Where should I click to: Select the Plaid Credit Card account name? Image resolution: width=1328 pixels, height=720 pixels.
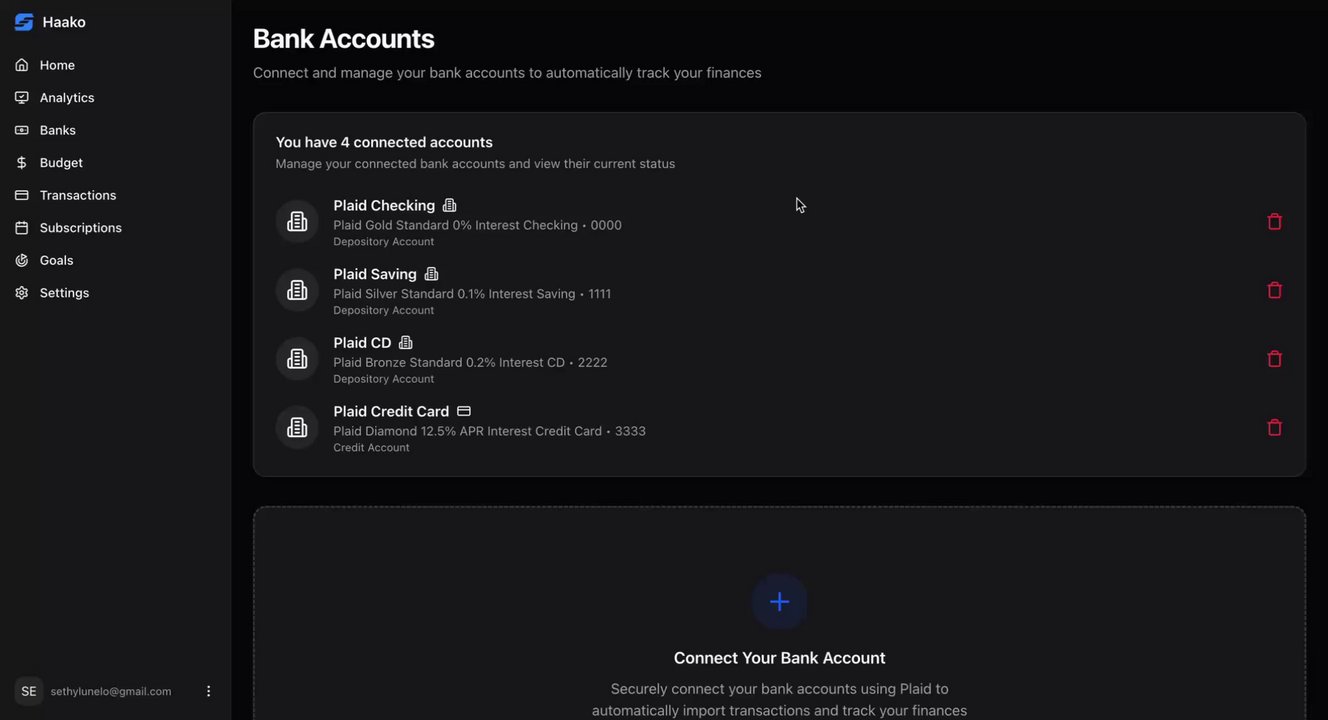coord(391,411)
